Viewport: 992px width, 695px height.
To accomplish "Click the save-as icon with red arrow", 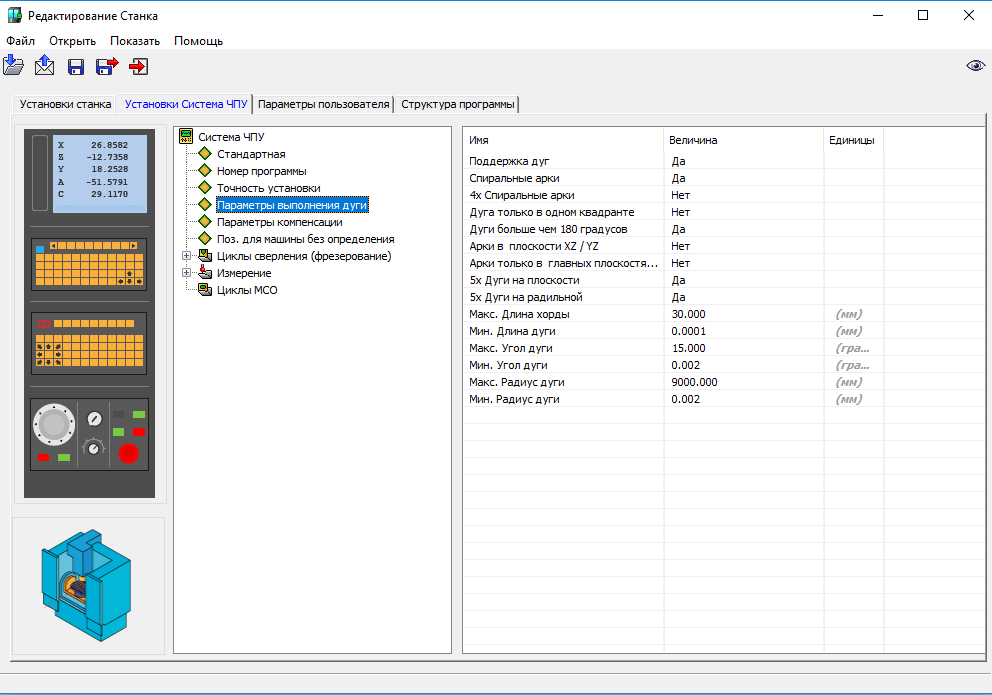I will pos(107,66).
